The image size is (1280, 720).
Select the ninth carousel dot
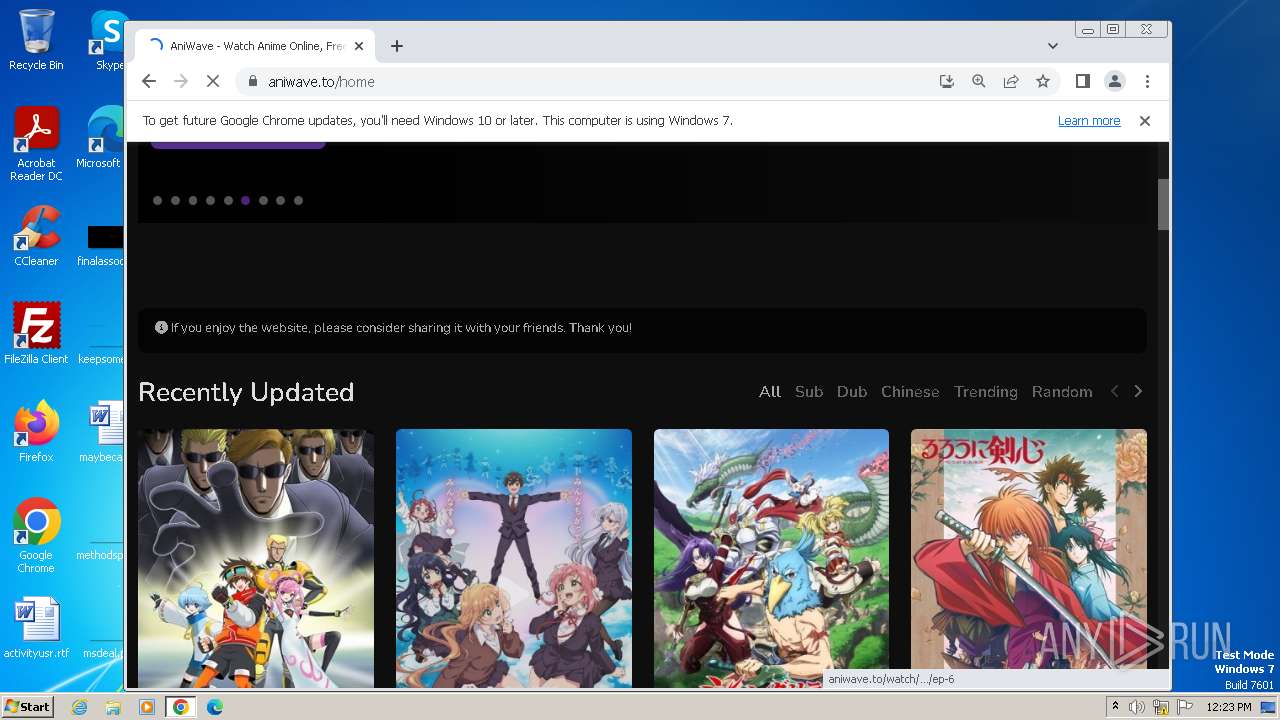tap(298, 200)
